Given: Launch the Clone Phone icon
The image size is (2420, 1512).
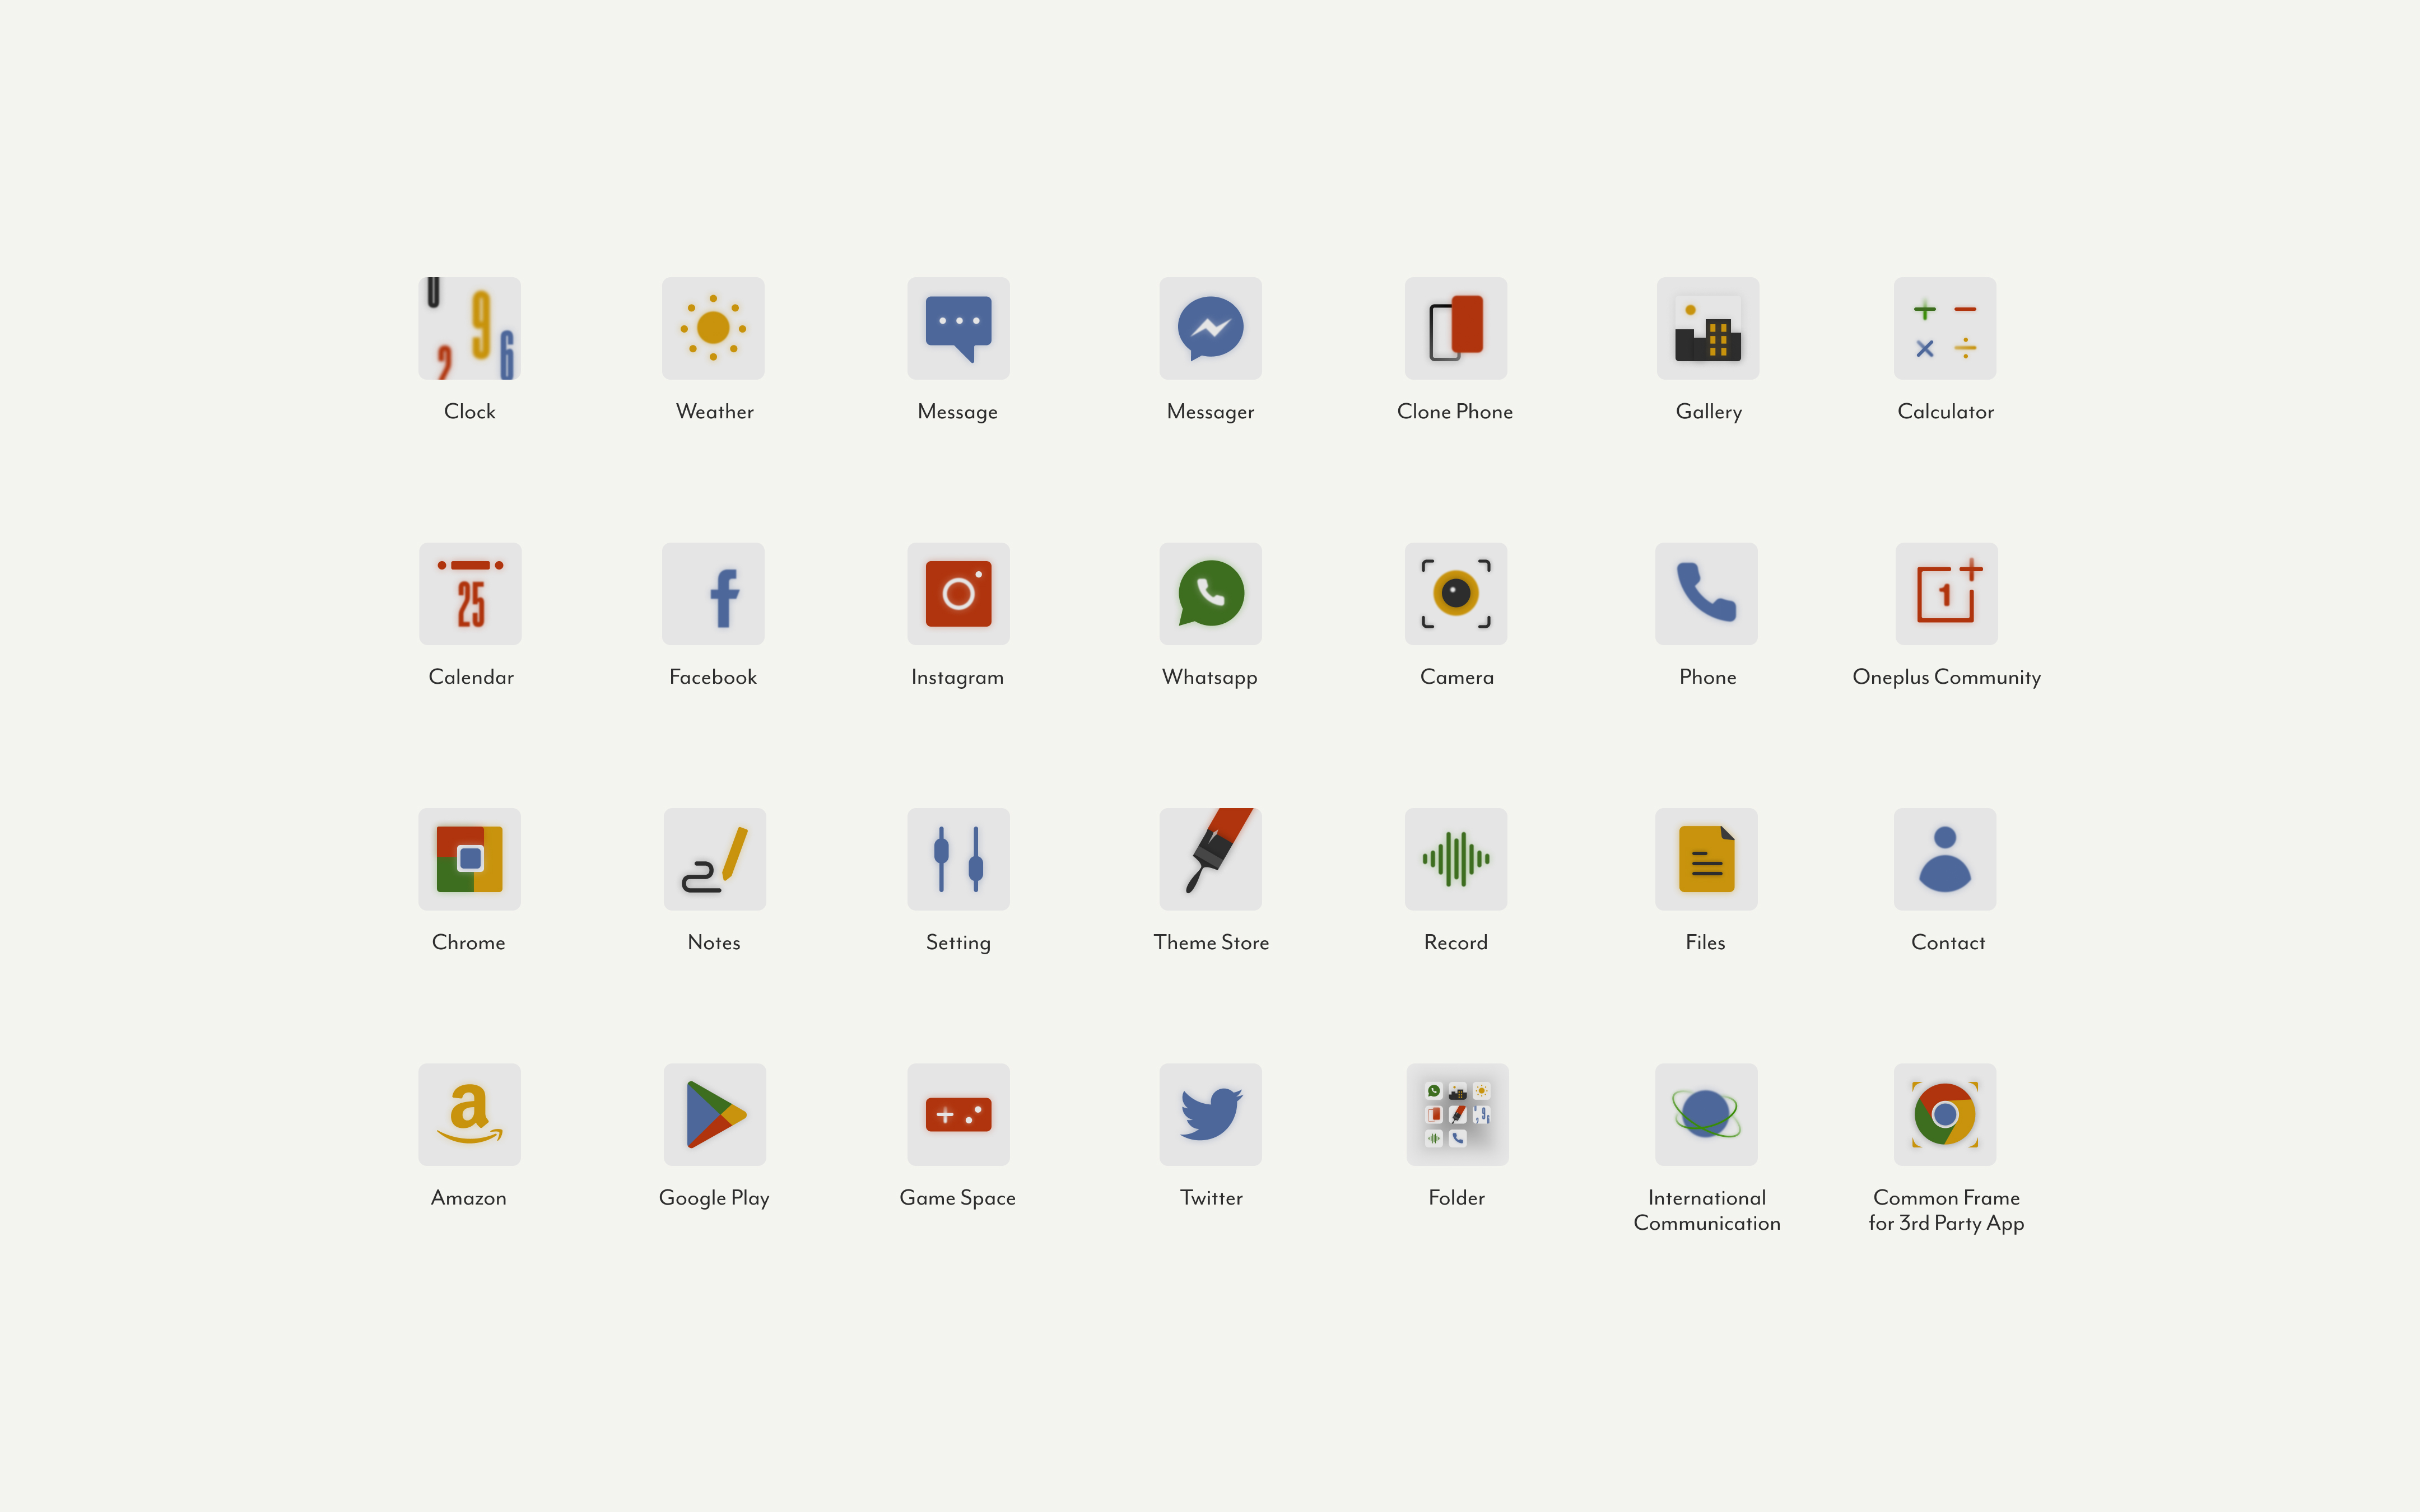Looking at the screenshot, I should coord(1455,328).
